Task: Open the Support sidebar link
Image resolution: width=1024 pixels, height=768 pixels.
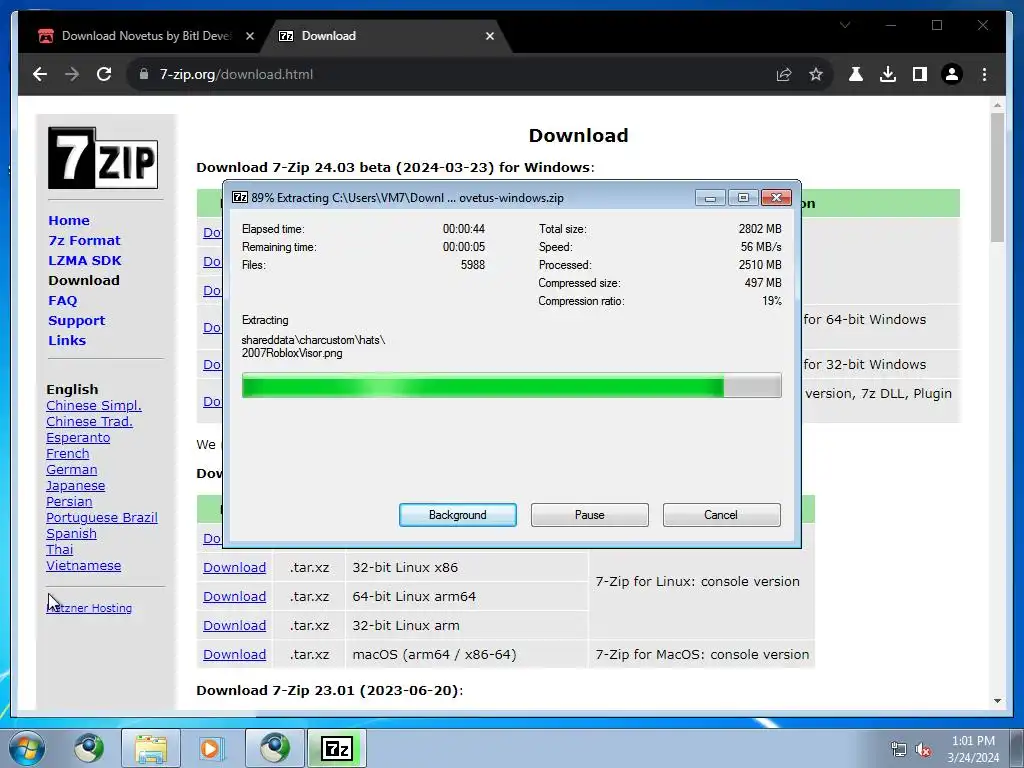Action: (x=76, y=321)
